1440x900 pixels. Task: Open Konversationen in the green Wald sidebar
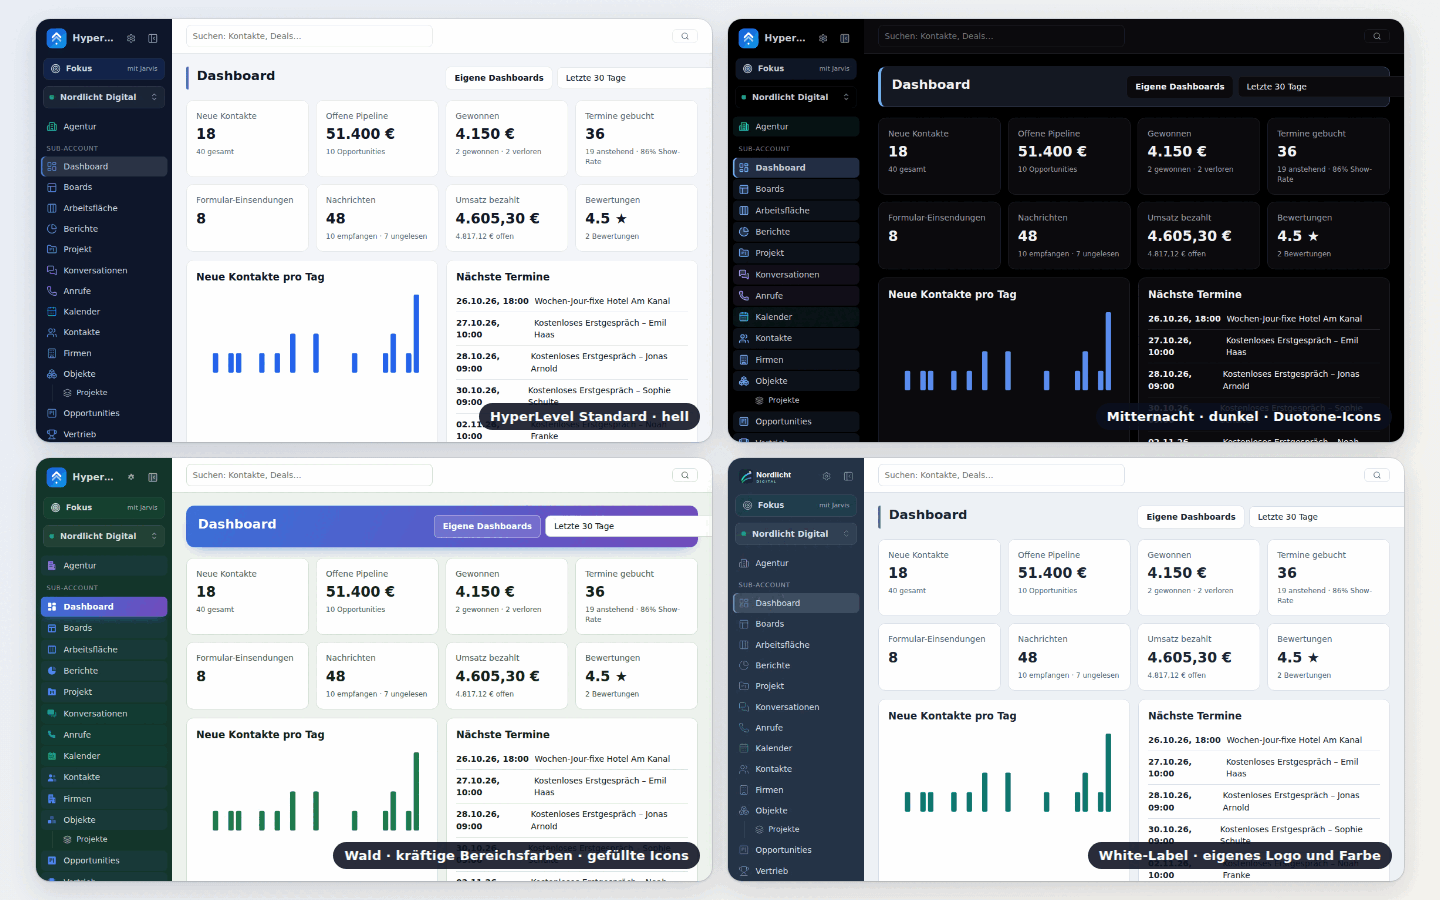click(104, 714)
